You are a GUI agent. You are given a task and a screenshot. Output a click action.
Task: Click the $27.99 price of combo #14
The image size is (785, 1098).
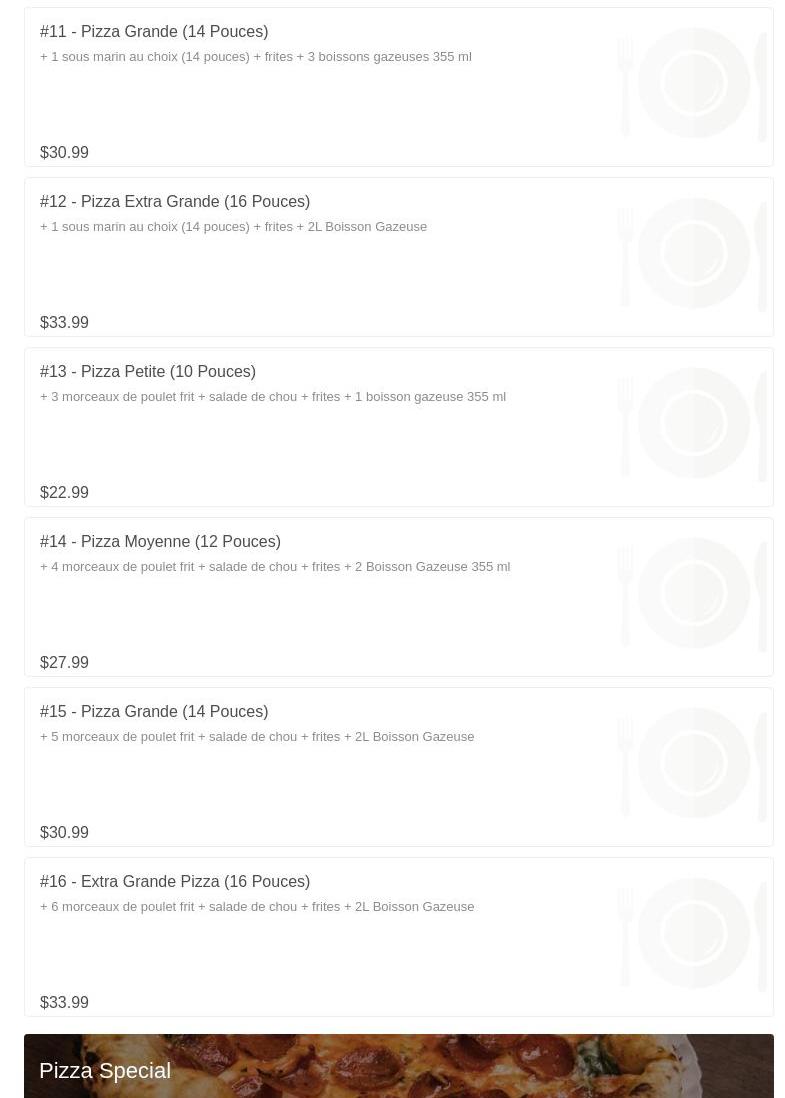tap(64, 663)
